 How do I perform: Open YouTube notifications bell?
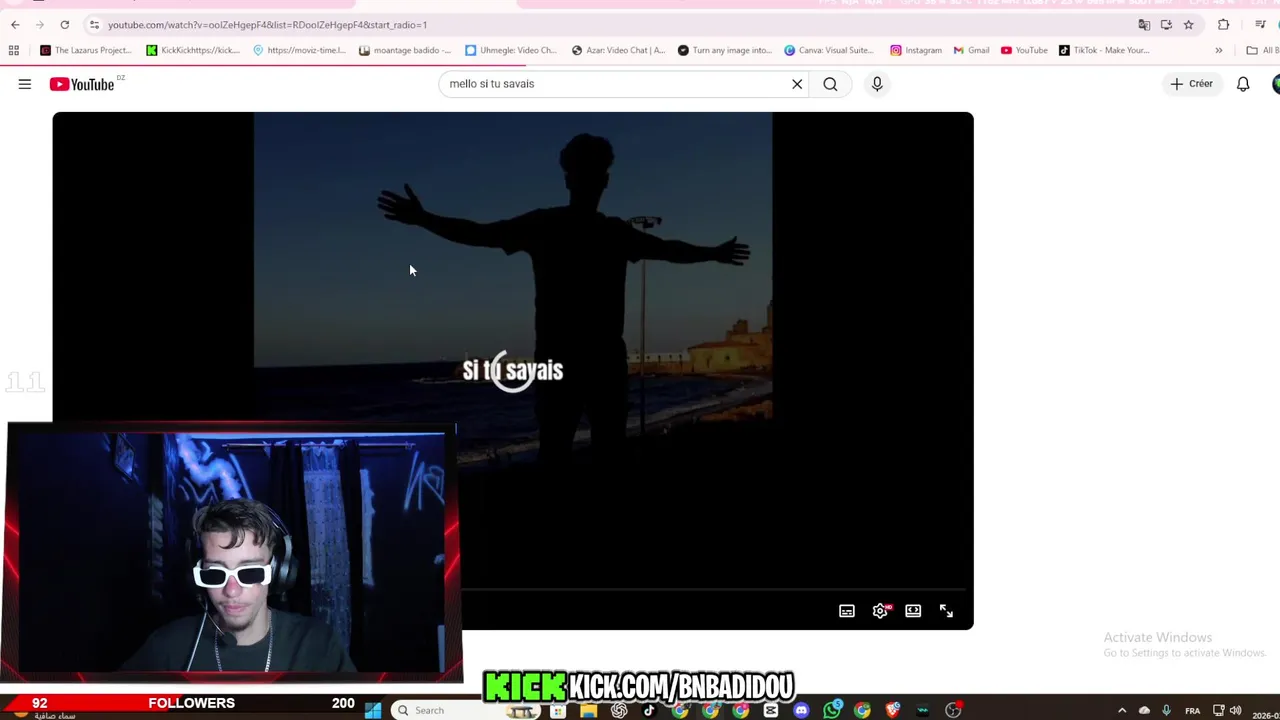(1243, 84)
